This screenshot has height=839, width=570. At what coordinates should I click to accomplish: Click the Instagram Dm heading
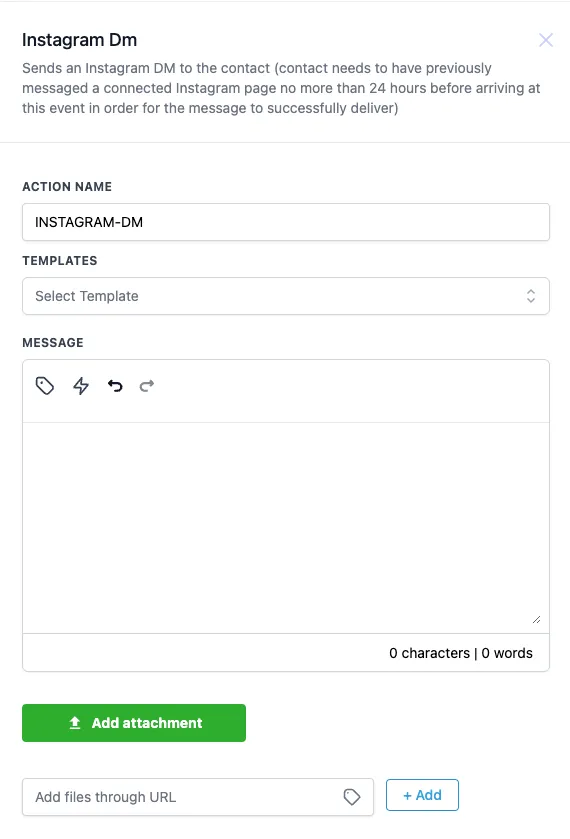tap(79, 40)
